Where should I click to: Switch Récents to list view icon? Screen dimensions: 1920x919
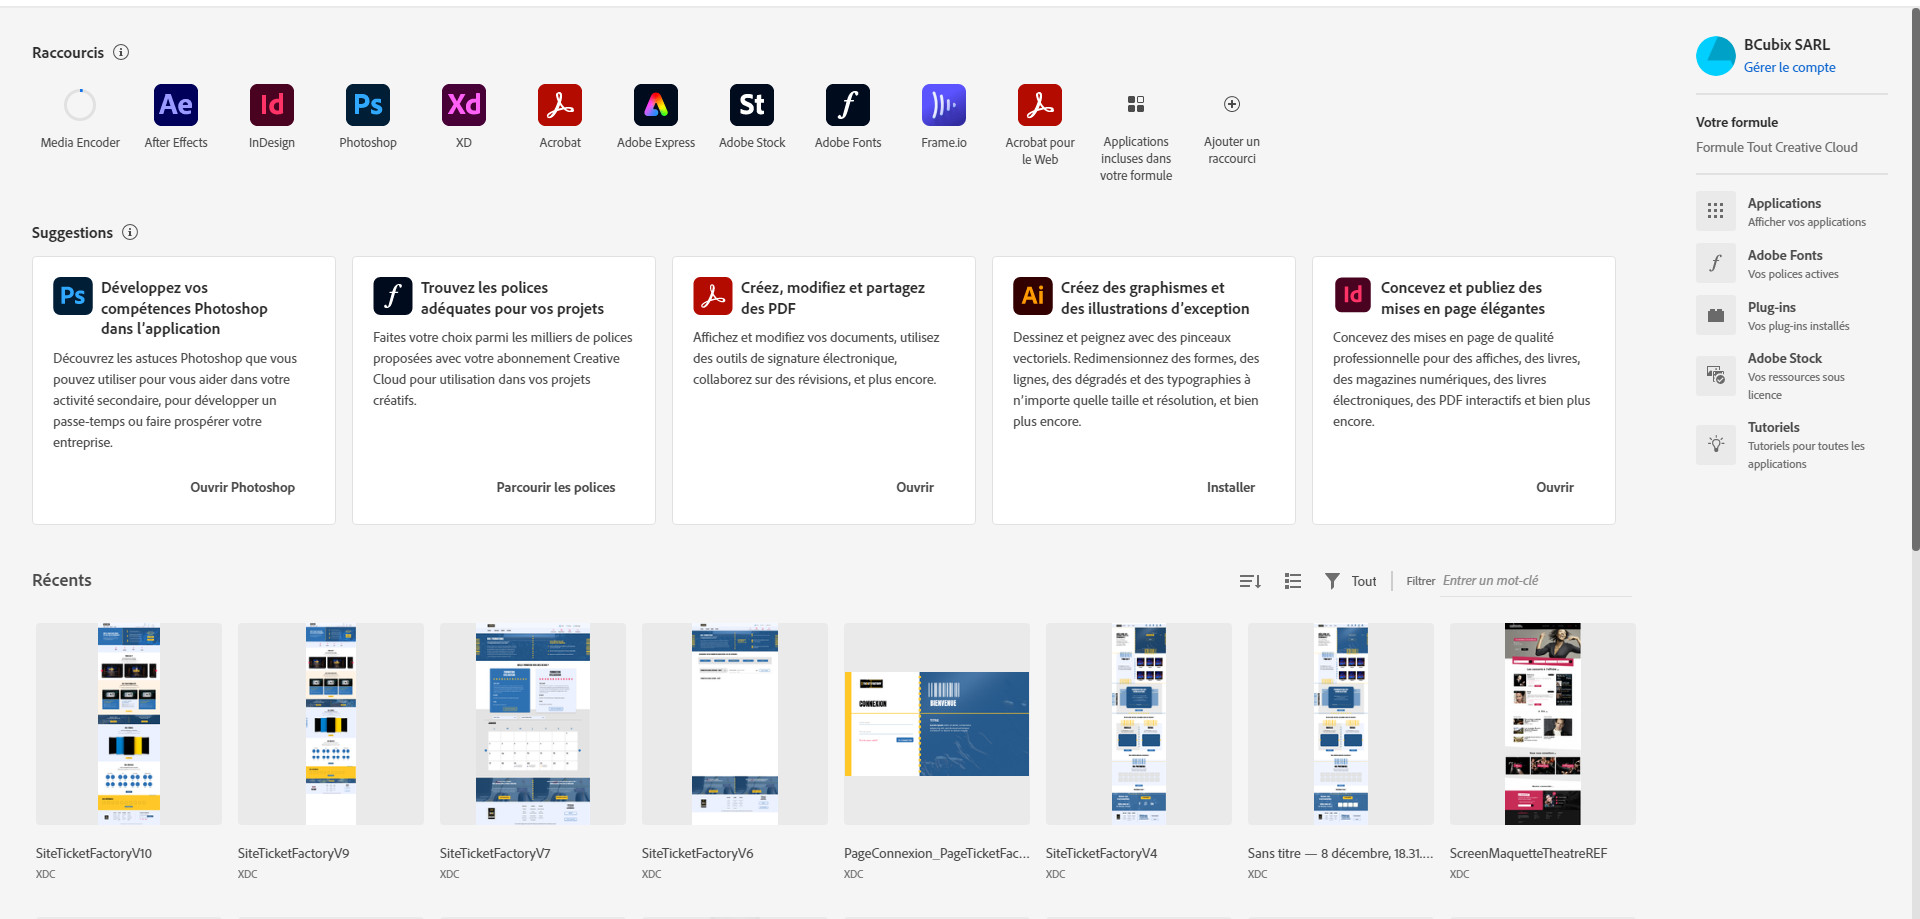pyautogui.click(x=1293, y=581)
